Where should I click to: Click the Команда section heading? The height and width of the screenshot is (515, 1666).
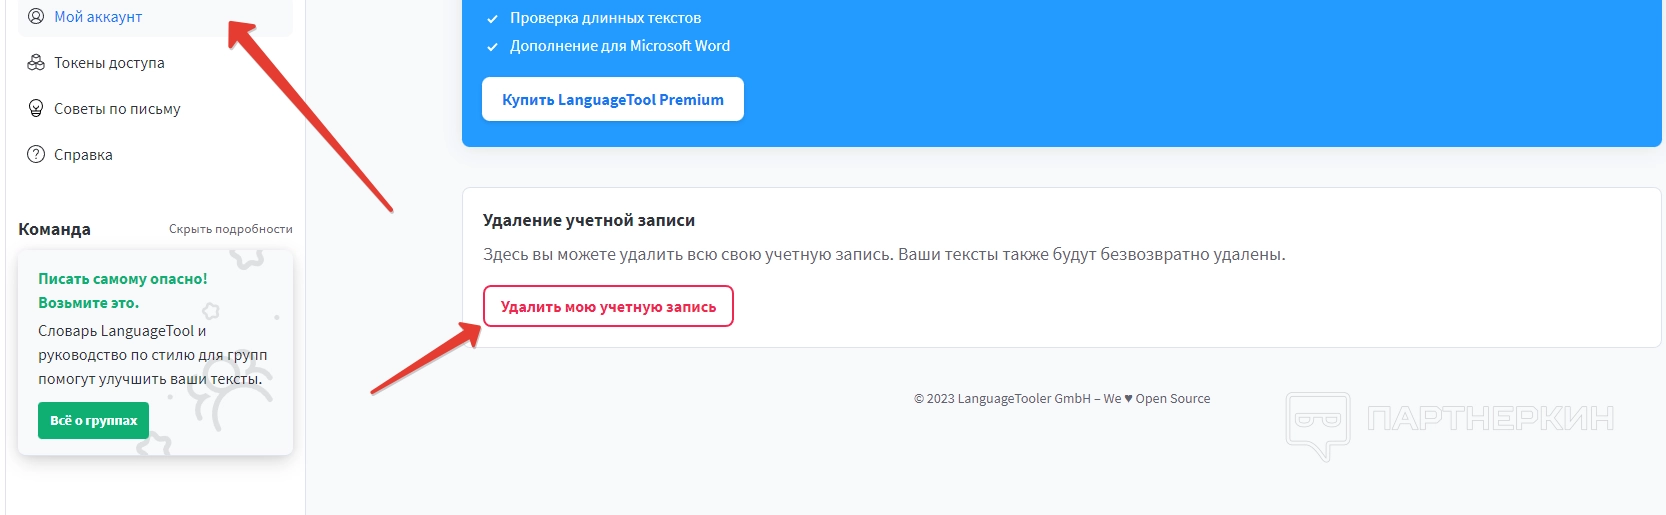pos(54,229)
